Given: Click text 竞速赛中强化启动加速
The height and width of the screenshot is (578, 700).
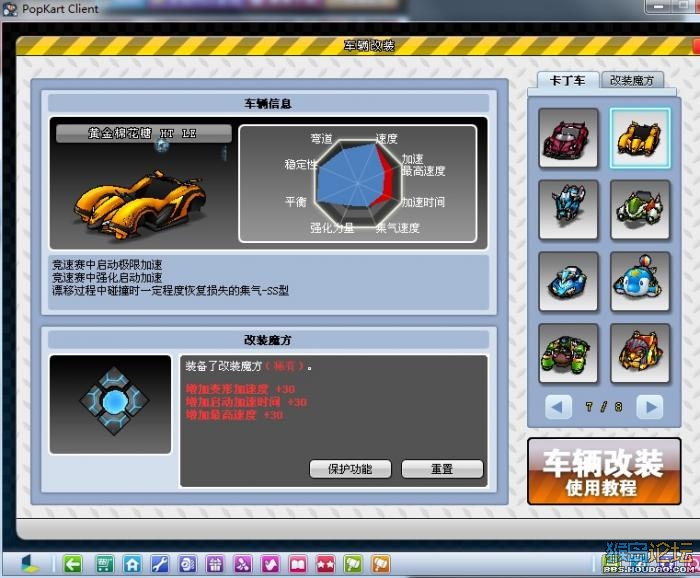Looking at the screenshot, I should 107,278.
